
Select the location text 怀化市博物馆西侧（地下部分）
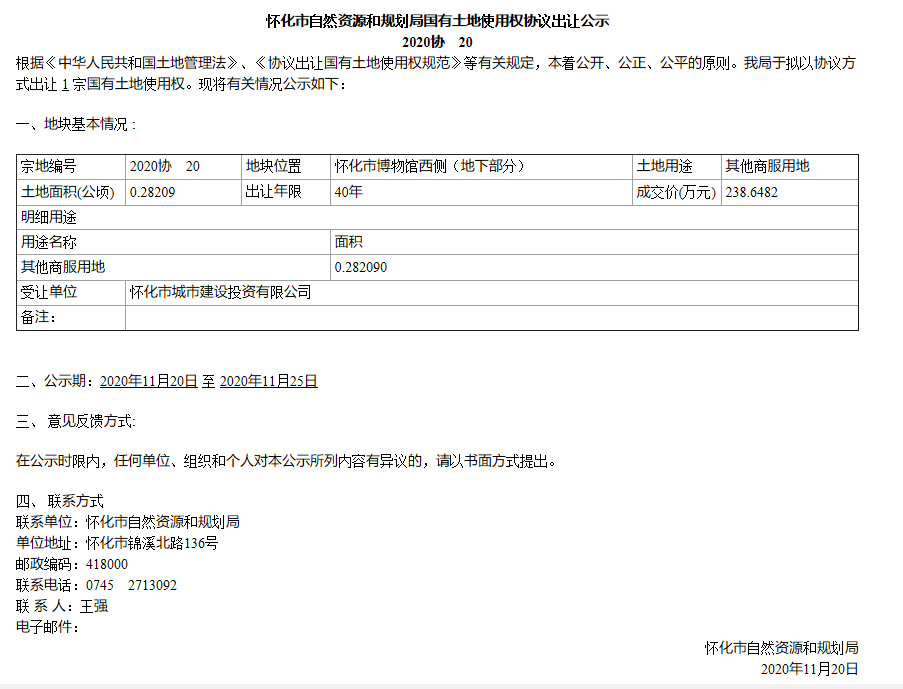click(430, 166)
